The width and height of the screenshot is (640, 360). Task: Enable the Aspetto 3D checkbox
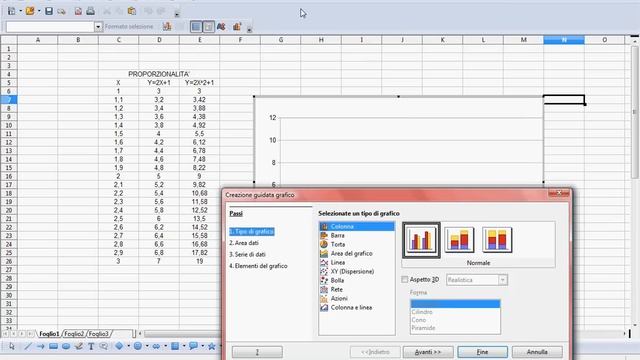404,280
